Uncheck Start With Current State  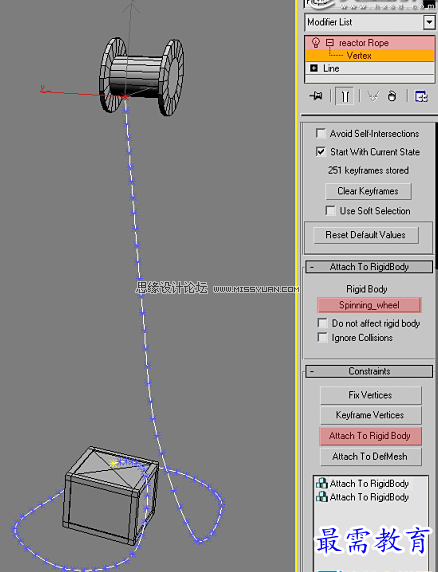(321, 151)
